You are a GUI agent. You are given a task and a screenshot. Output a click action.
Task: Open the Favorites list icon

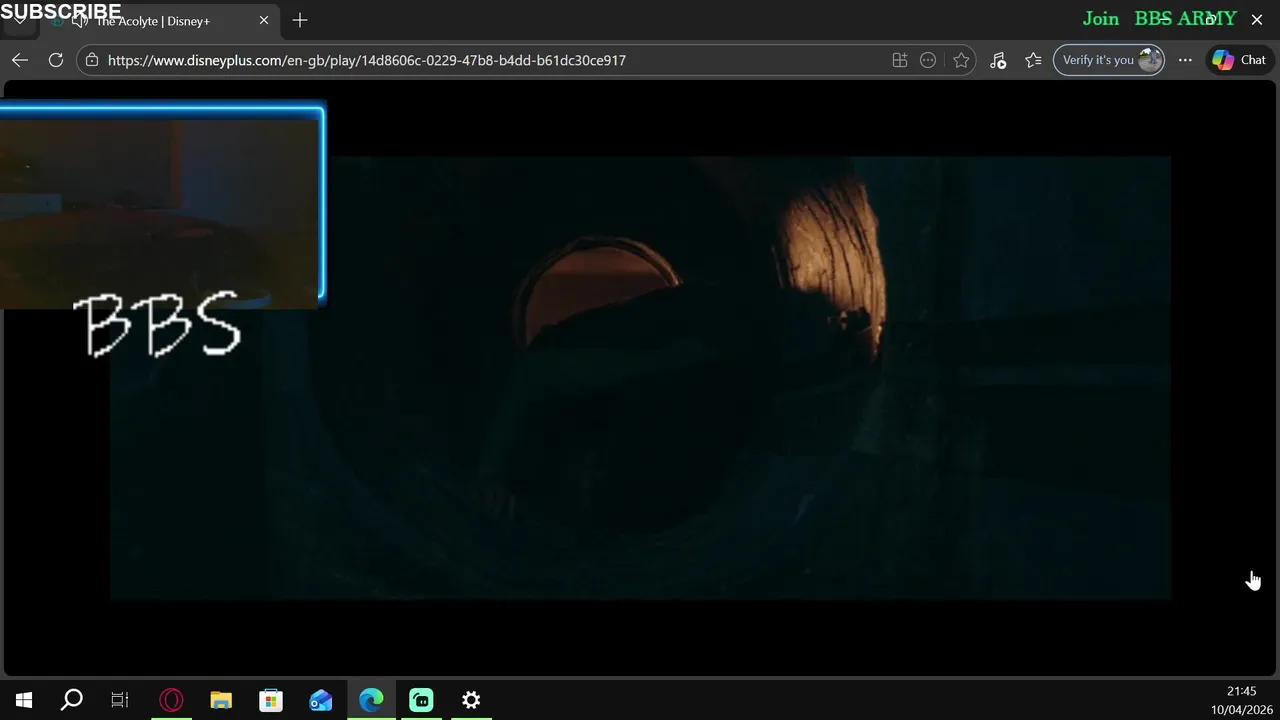1033,60
